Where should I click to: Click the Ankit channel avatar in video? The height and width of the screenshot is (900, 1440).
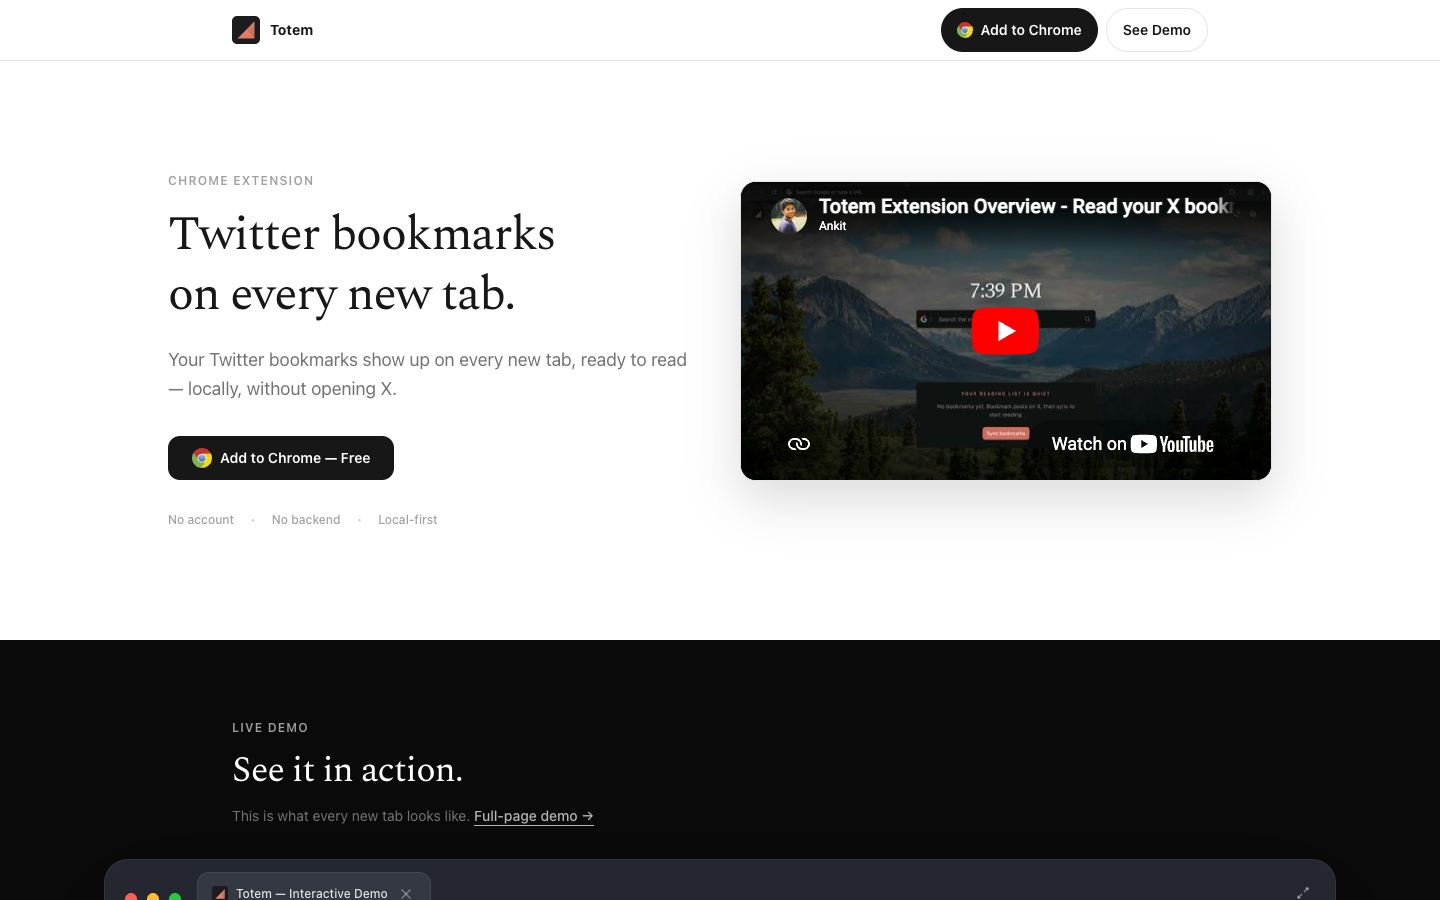(789, 215)
